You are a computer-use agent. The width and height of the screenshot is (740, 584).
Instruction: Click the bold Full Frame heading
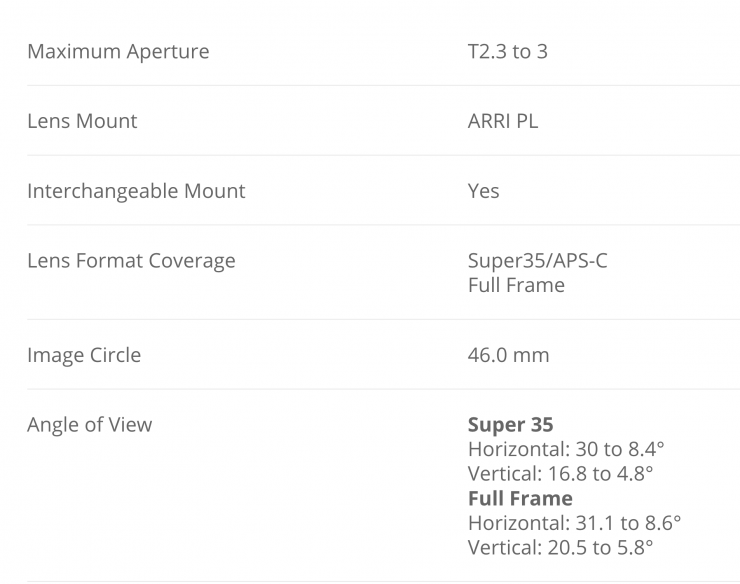point(520,498)
